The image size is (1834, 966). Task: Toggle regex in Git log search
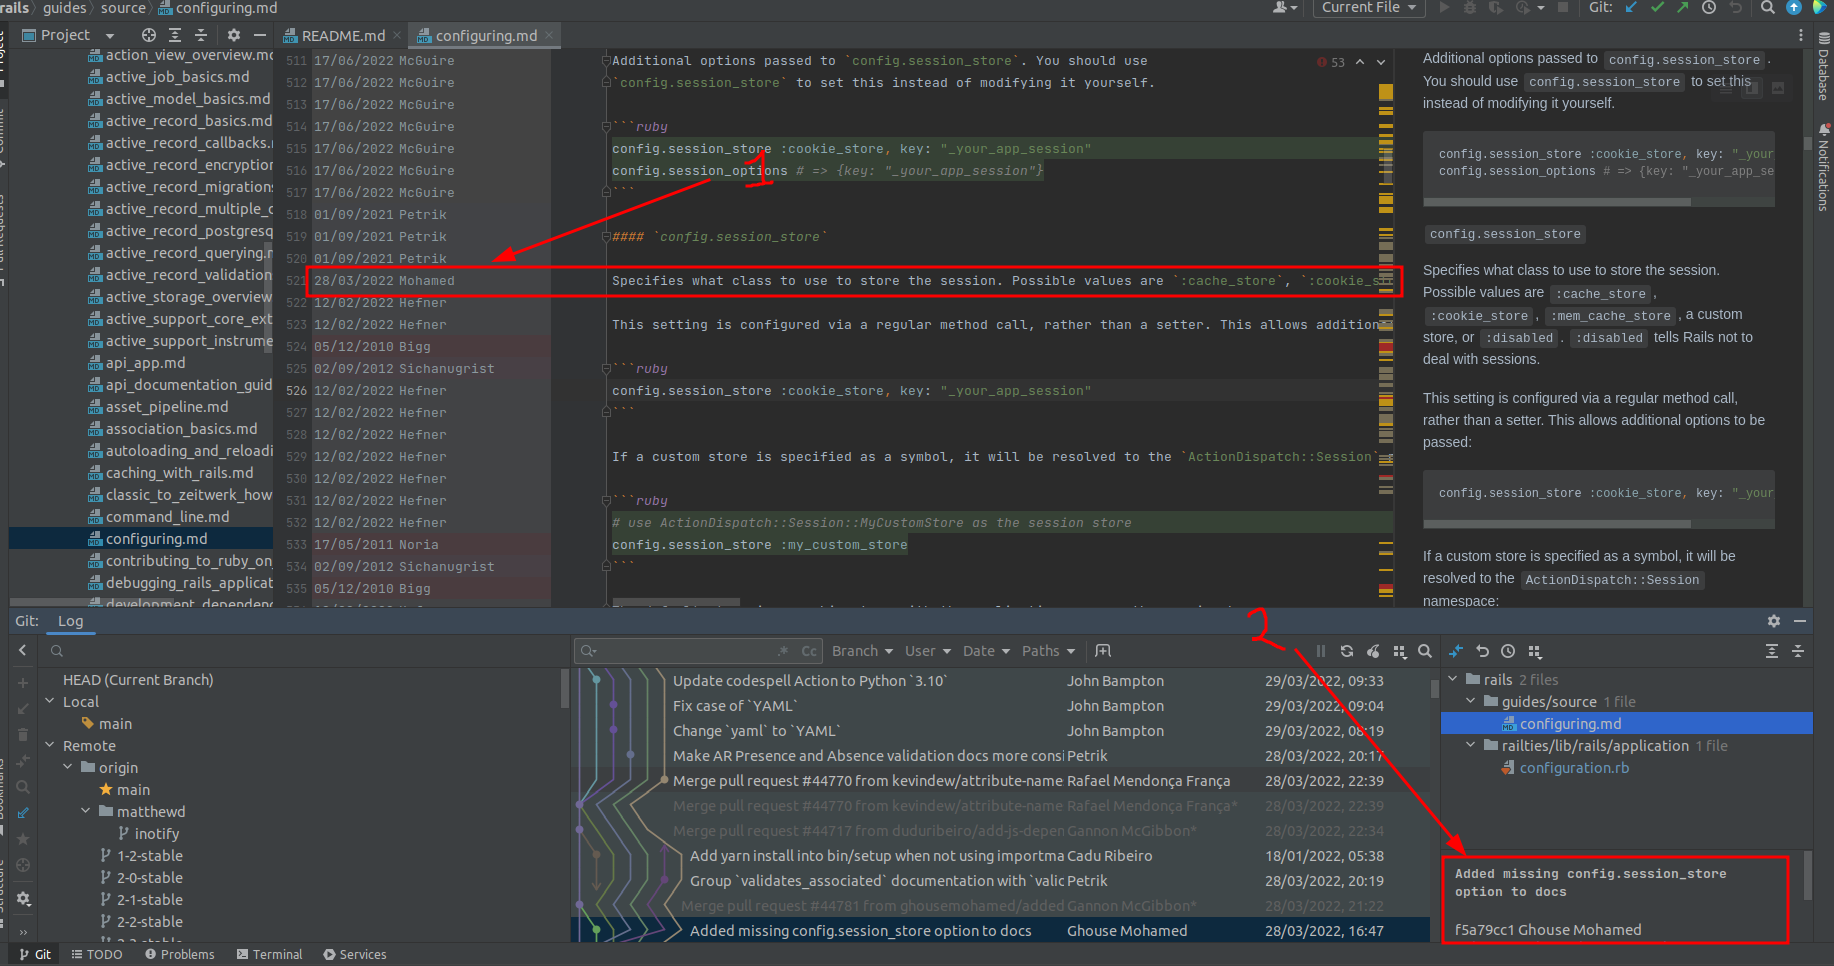(783, 651)
